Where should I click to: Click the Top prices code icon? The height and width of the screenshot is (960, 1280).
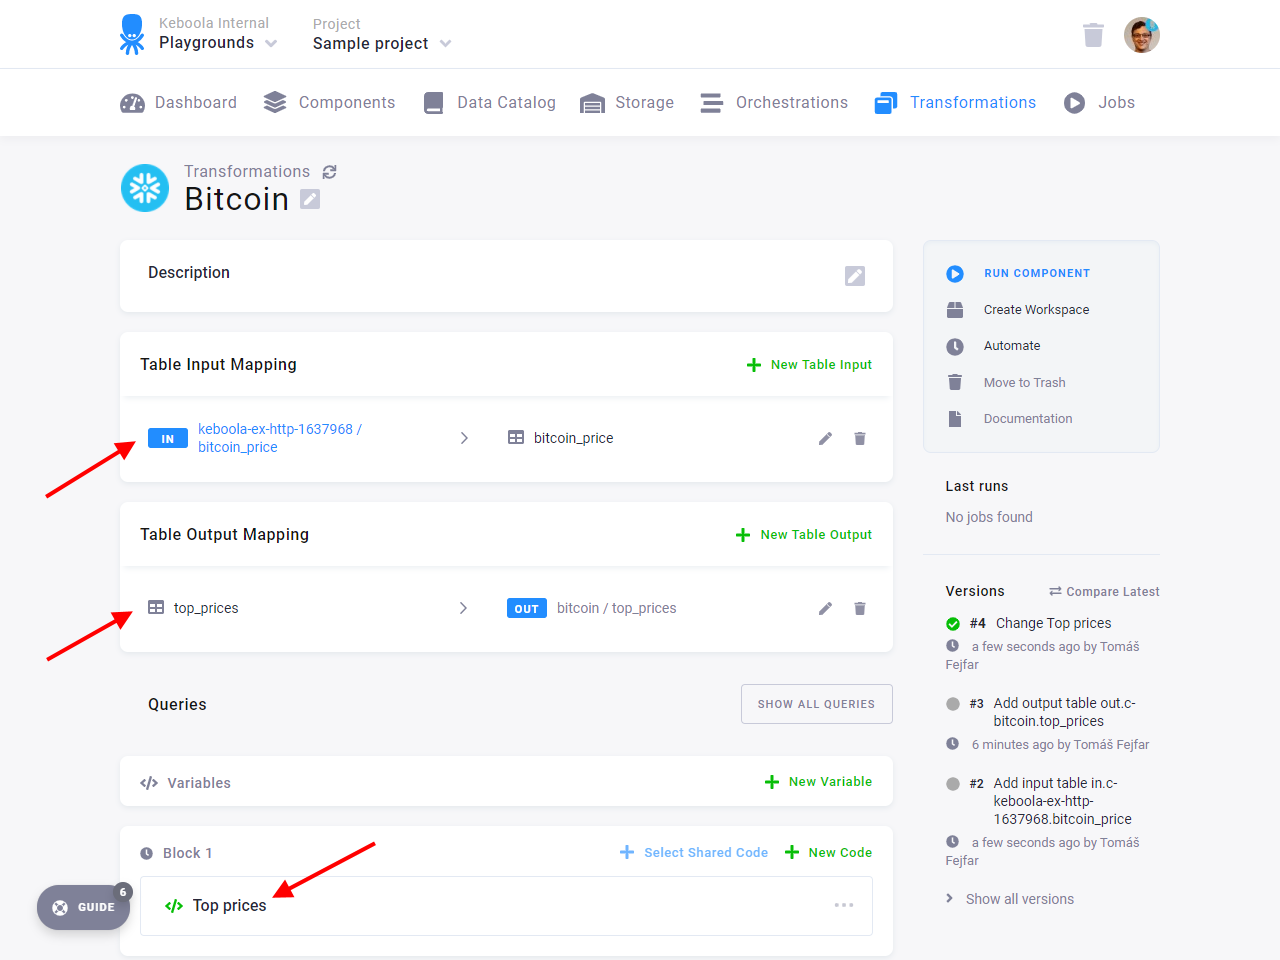pos(174,906)
